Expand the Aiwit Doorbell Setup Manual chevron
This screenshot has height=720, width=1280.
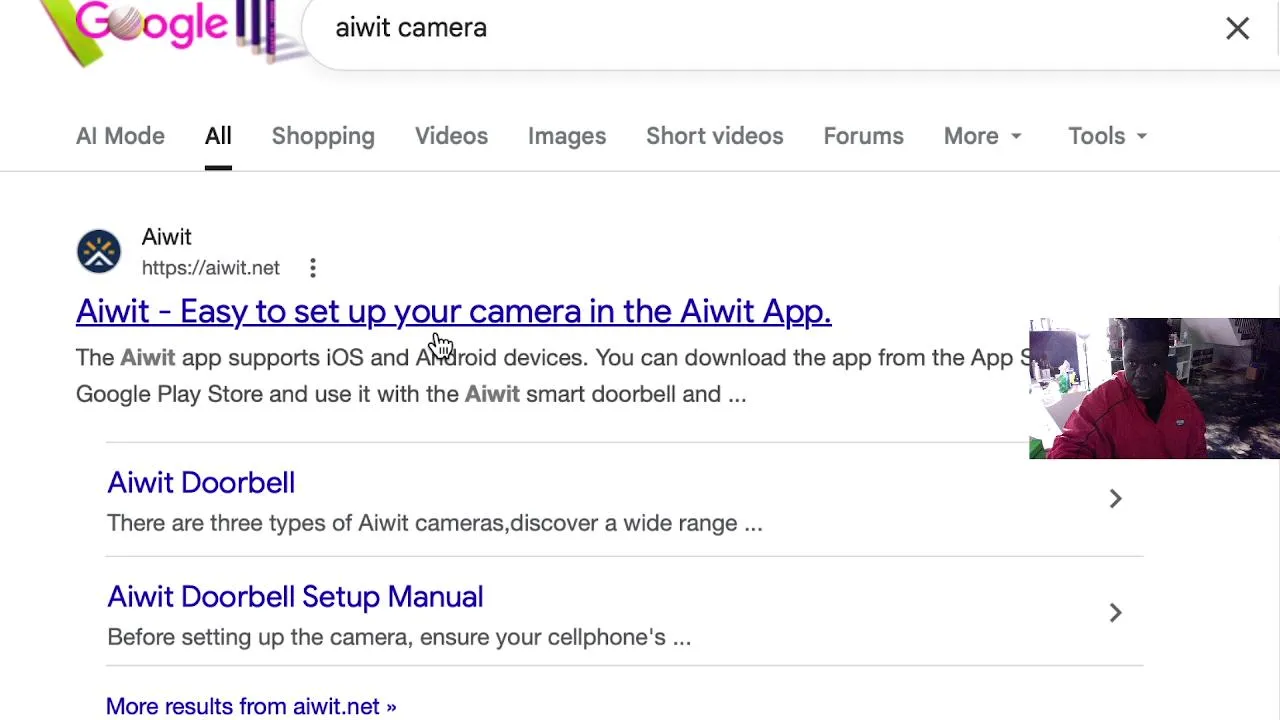click(1115, 613)
